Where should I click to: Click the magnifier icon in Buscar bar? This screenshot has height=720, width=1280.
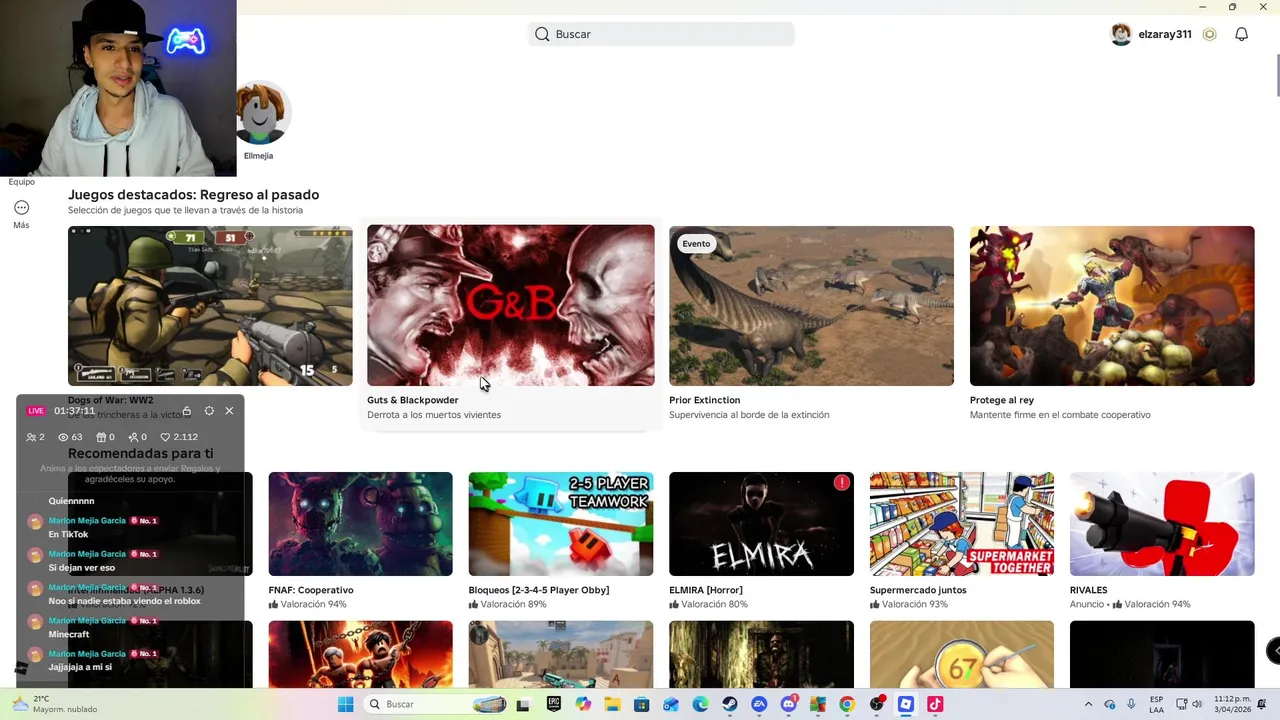point(542,34)
